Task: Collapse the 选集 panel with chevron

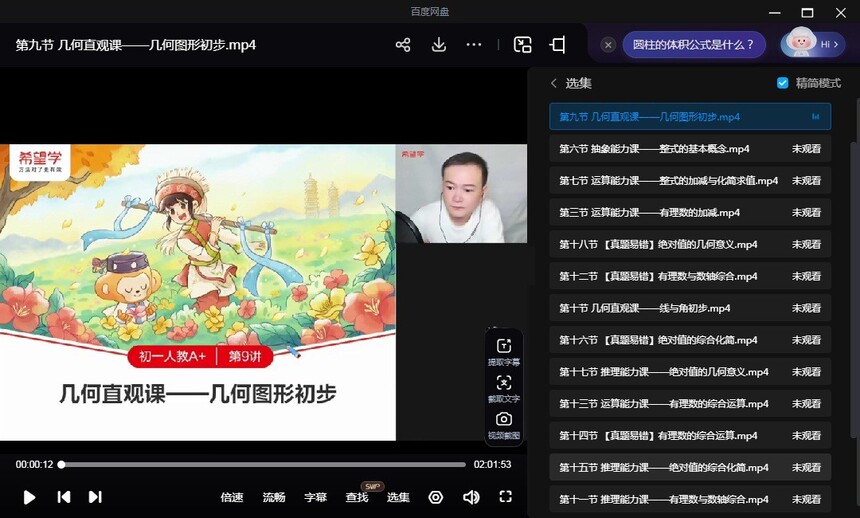Action: pos(553,83)
